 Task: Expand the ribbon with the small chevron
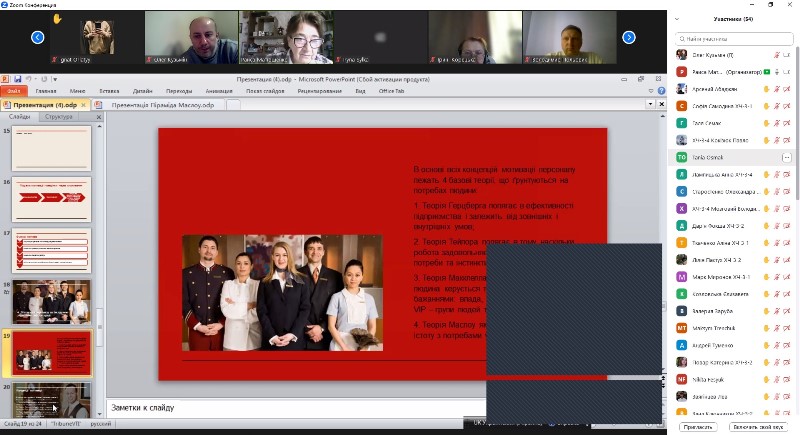pyautogui.click(x=651, y=91)
